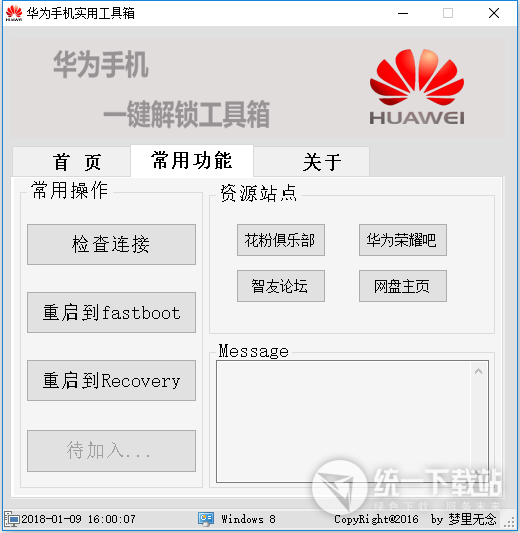This screenshot has width=520, height=533.
Task: Click the Windows 8 system icon in status bar
Action: click(x=206, y=519)
